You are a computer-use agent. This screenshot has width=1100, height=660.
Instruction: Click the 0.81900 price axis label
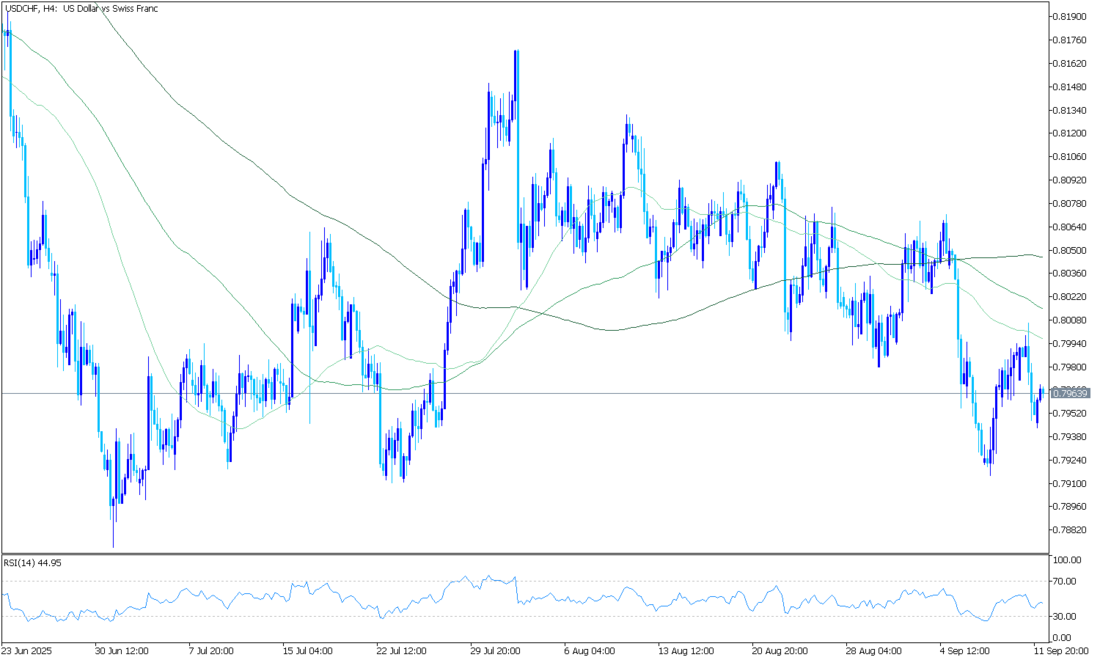(x=1070, y=17)
